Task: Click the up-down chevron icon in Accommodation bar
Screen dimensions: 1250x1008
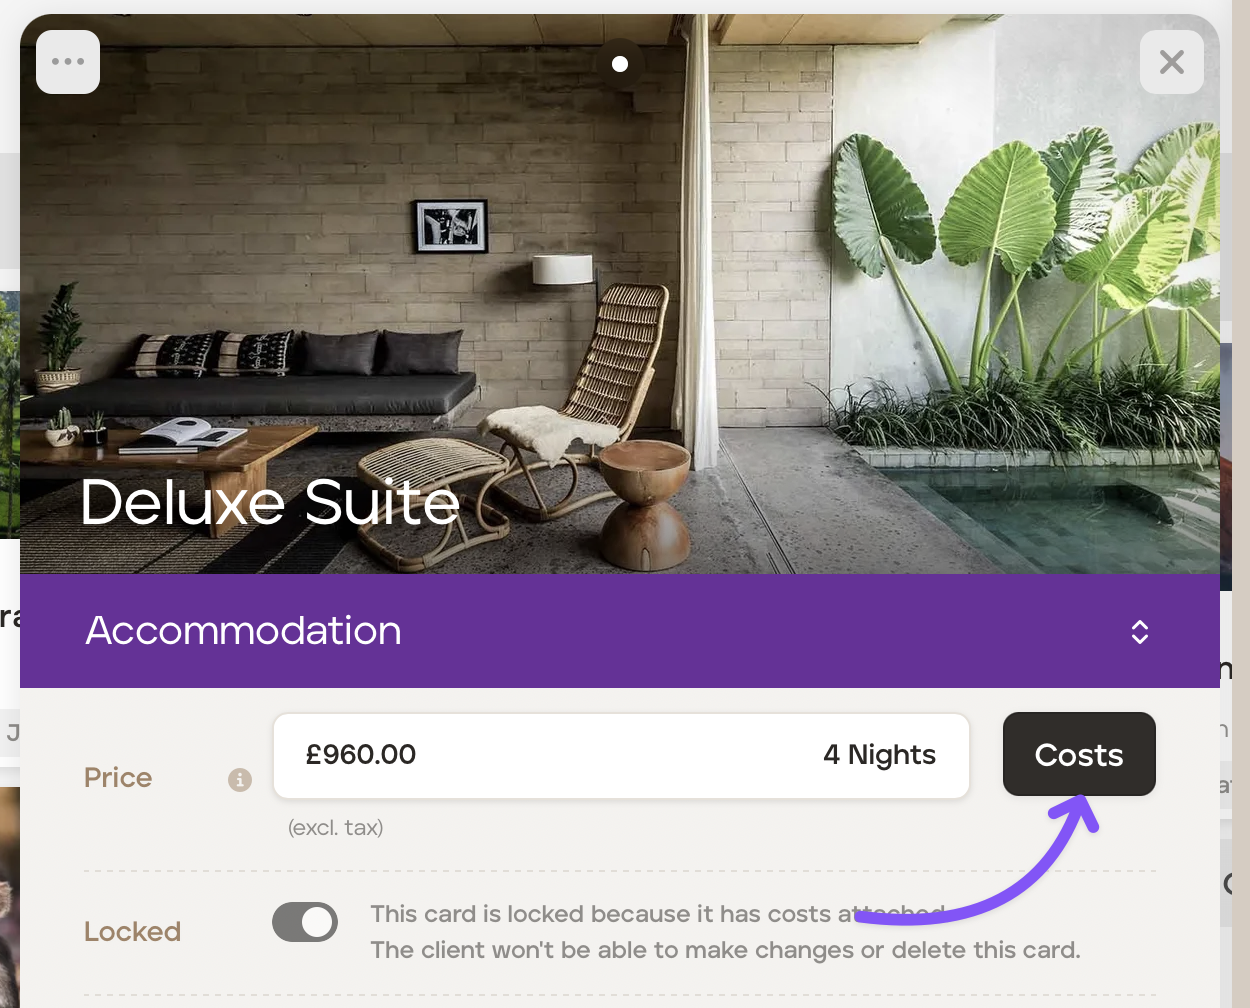Action: coord(1139,632)
